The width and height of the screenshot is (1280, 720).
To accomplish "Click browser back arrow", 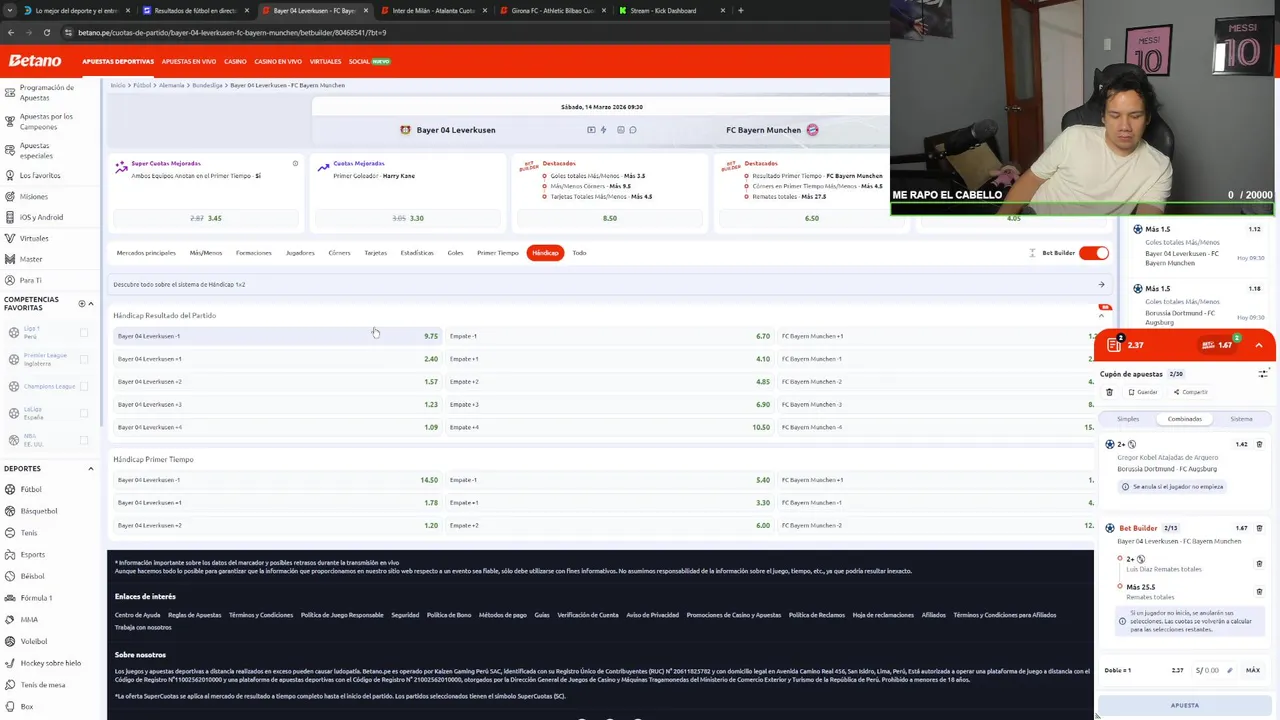I will point(11,32).
